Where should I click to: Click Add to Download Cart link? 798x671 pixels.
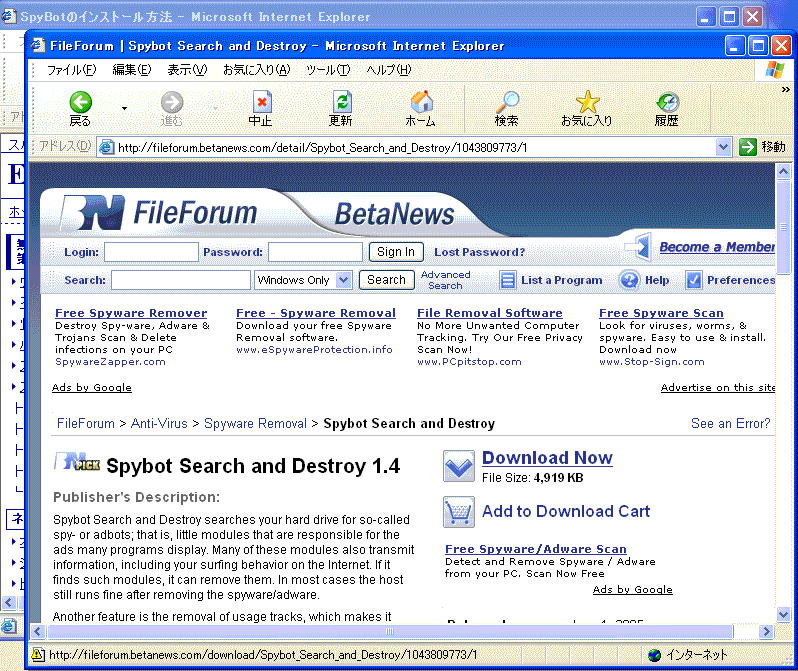(566, 511)
